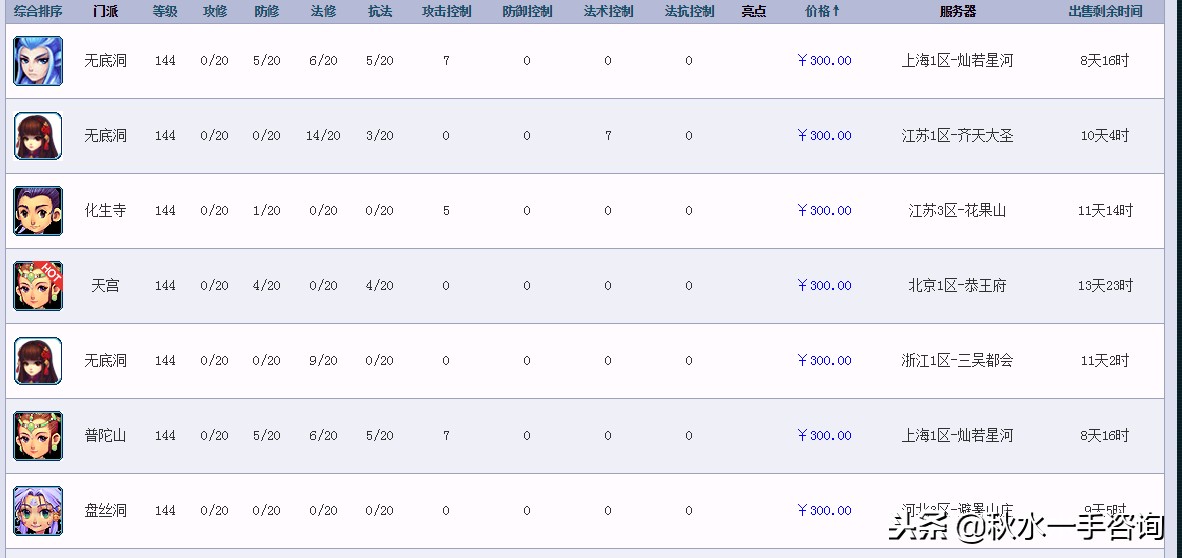Open the 江苏1区-齐天大圣 character avatar
The width and height of the screenshot is (1182, 558).
point(38,136)
